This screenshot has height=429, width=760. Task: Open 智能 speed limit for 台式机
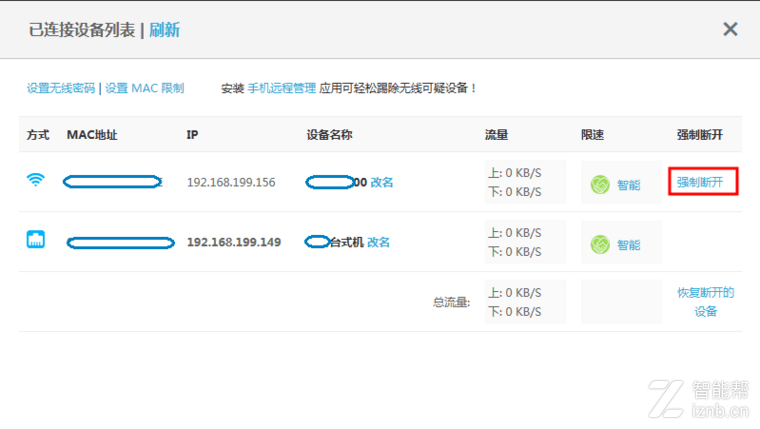(x=629, y=245)
